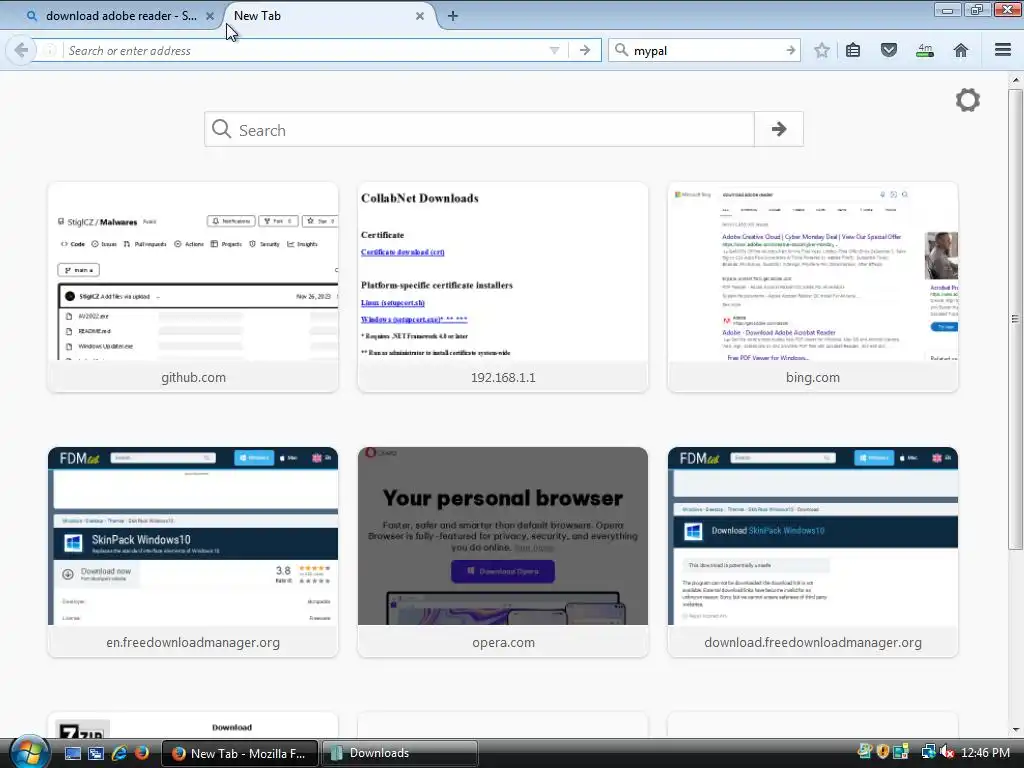
Task: Open the en.freedownloadmanager.org tile
Action: 193,552
